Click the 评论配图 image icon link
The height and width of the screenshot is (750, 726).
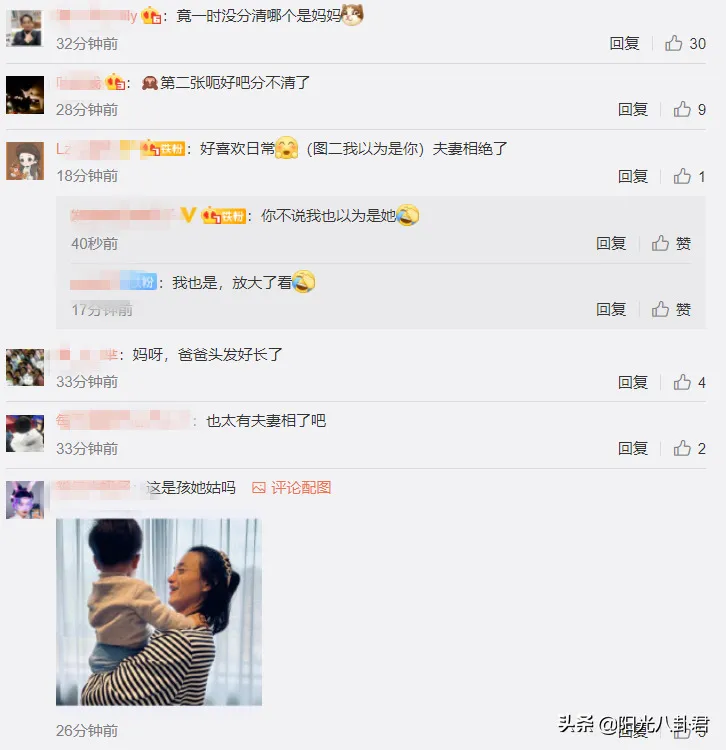tap(291, 487)
